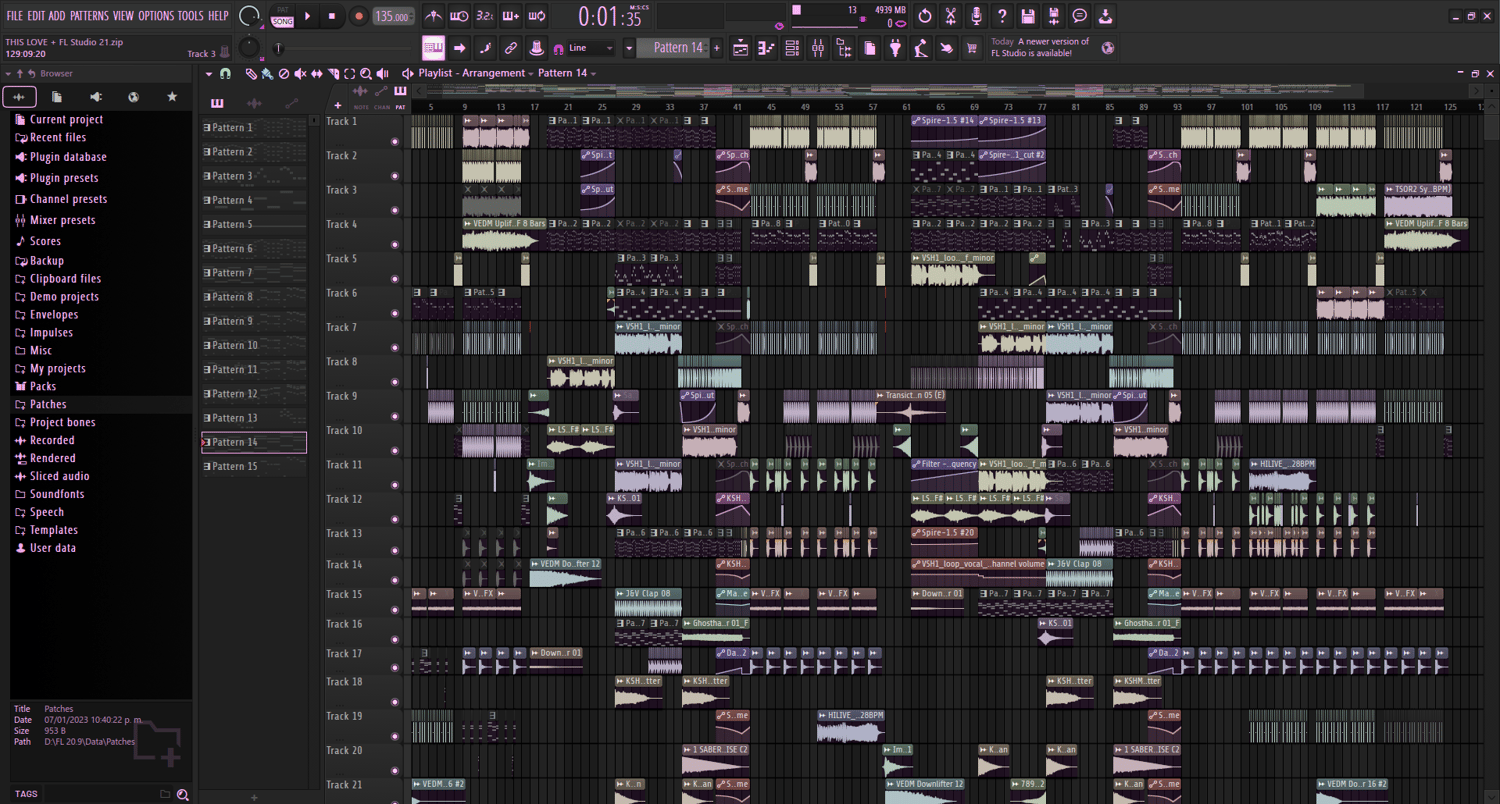The width and height of the screenshot is (1500, 804).
Task: Open the help question mark icon
Action: (x=1002, y=16)
